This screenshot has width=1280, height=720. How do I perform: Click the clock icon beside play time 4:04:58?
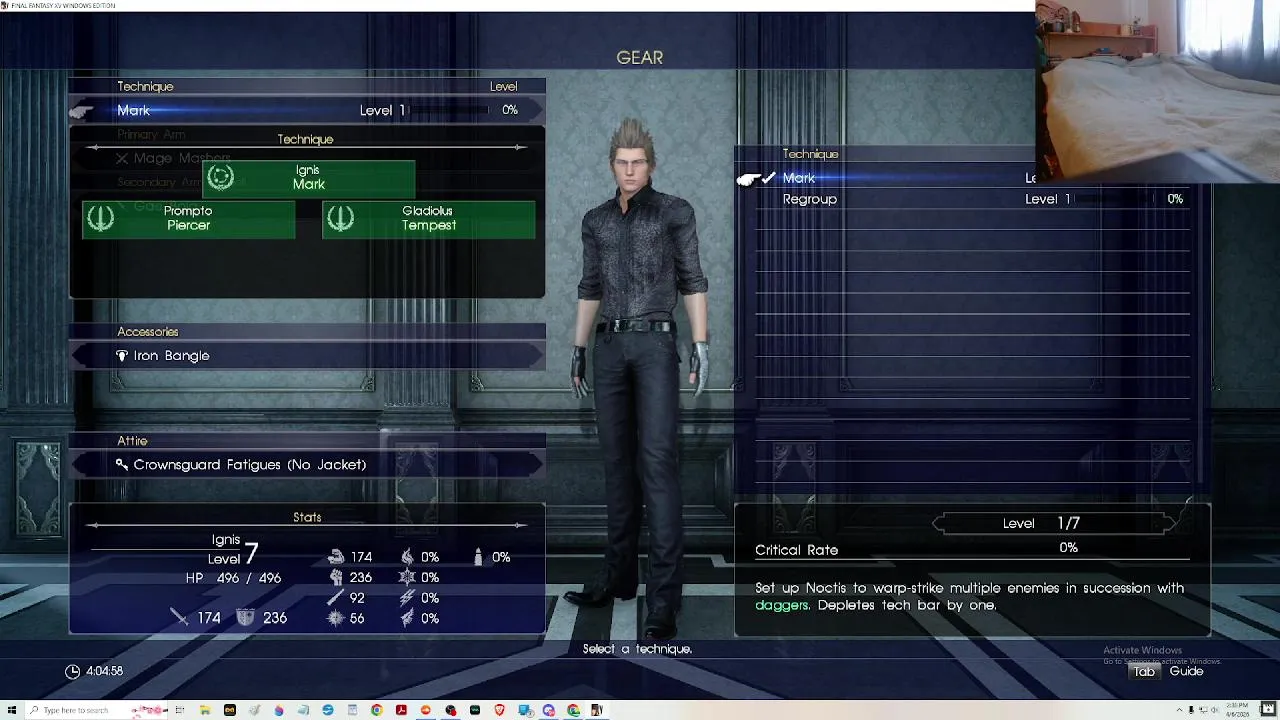[72, 671]
